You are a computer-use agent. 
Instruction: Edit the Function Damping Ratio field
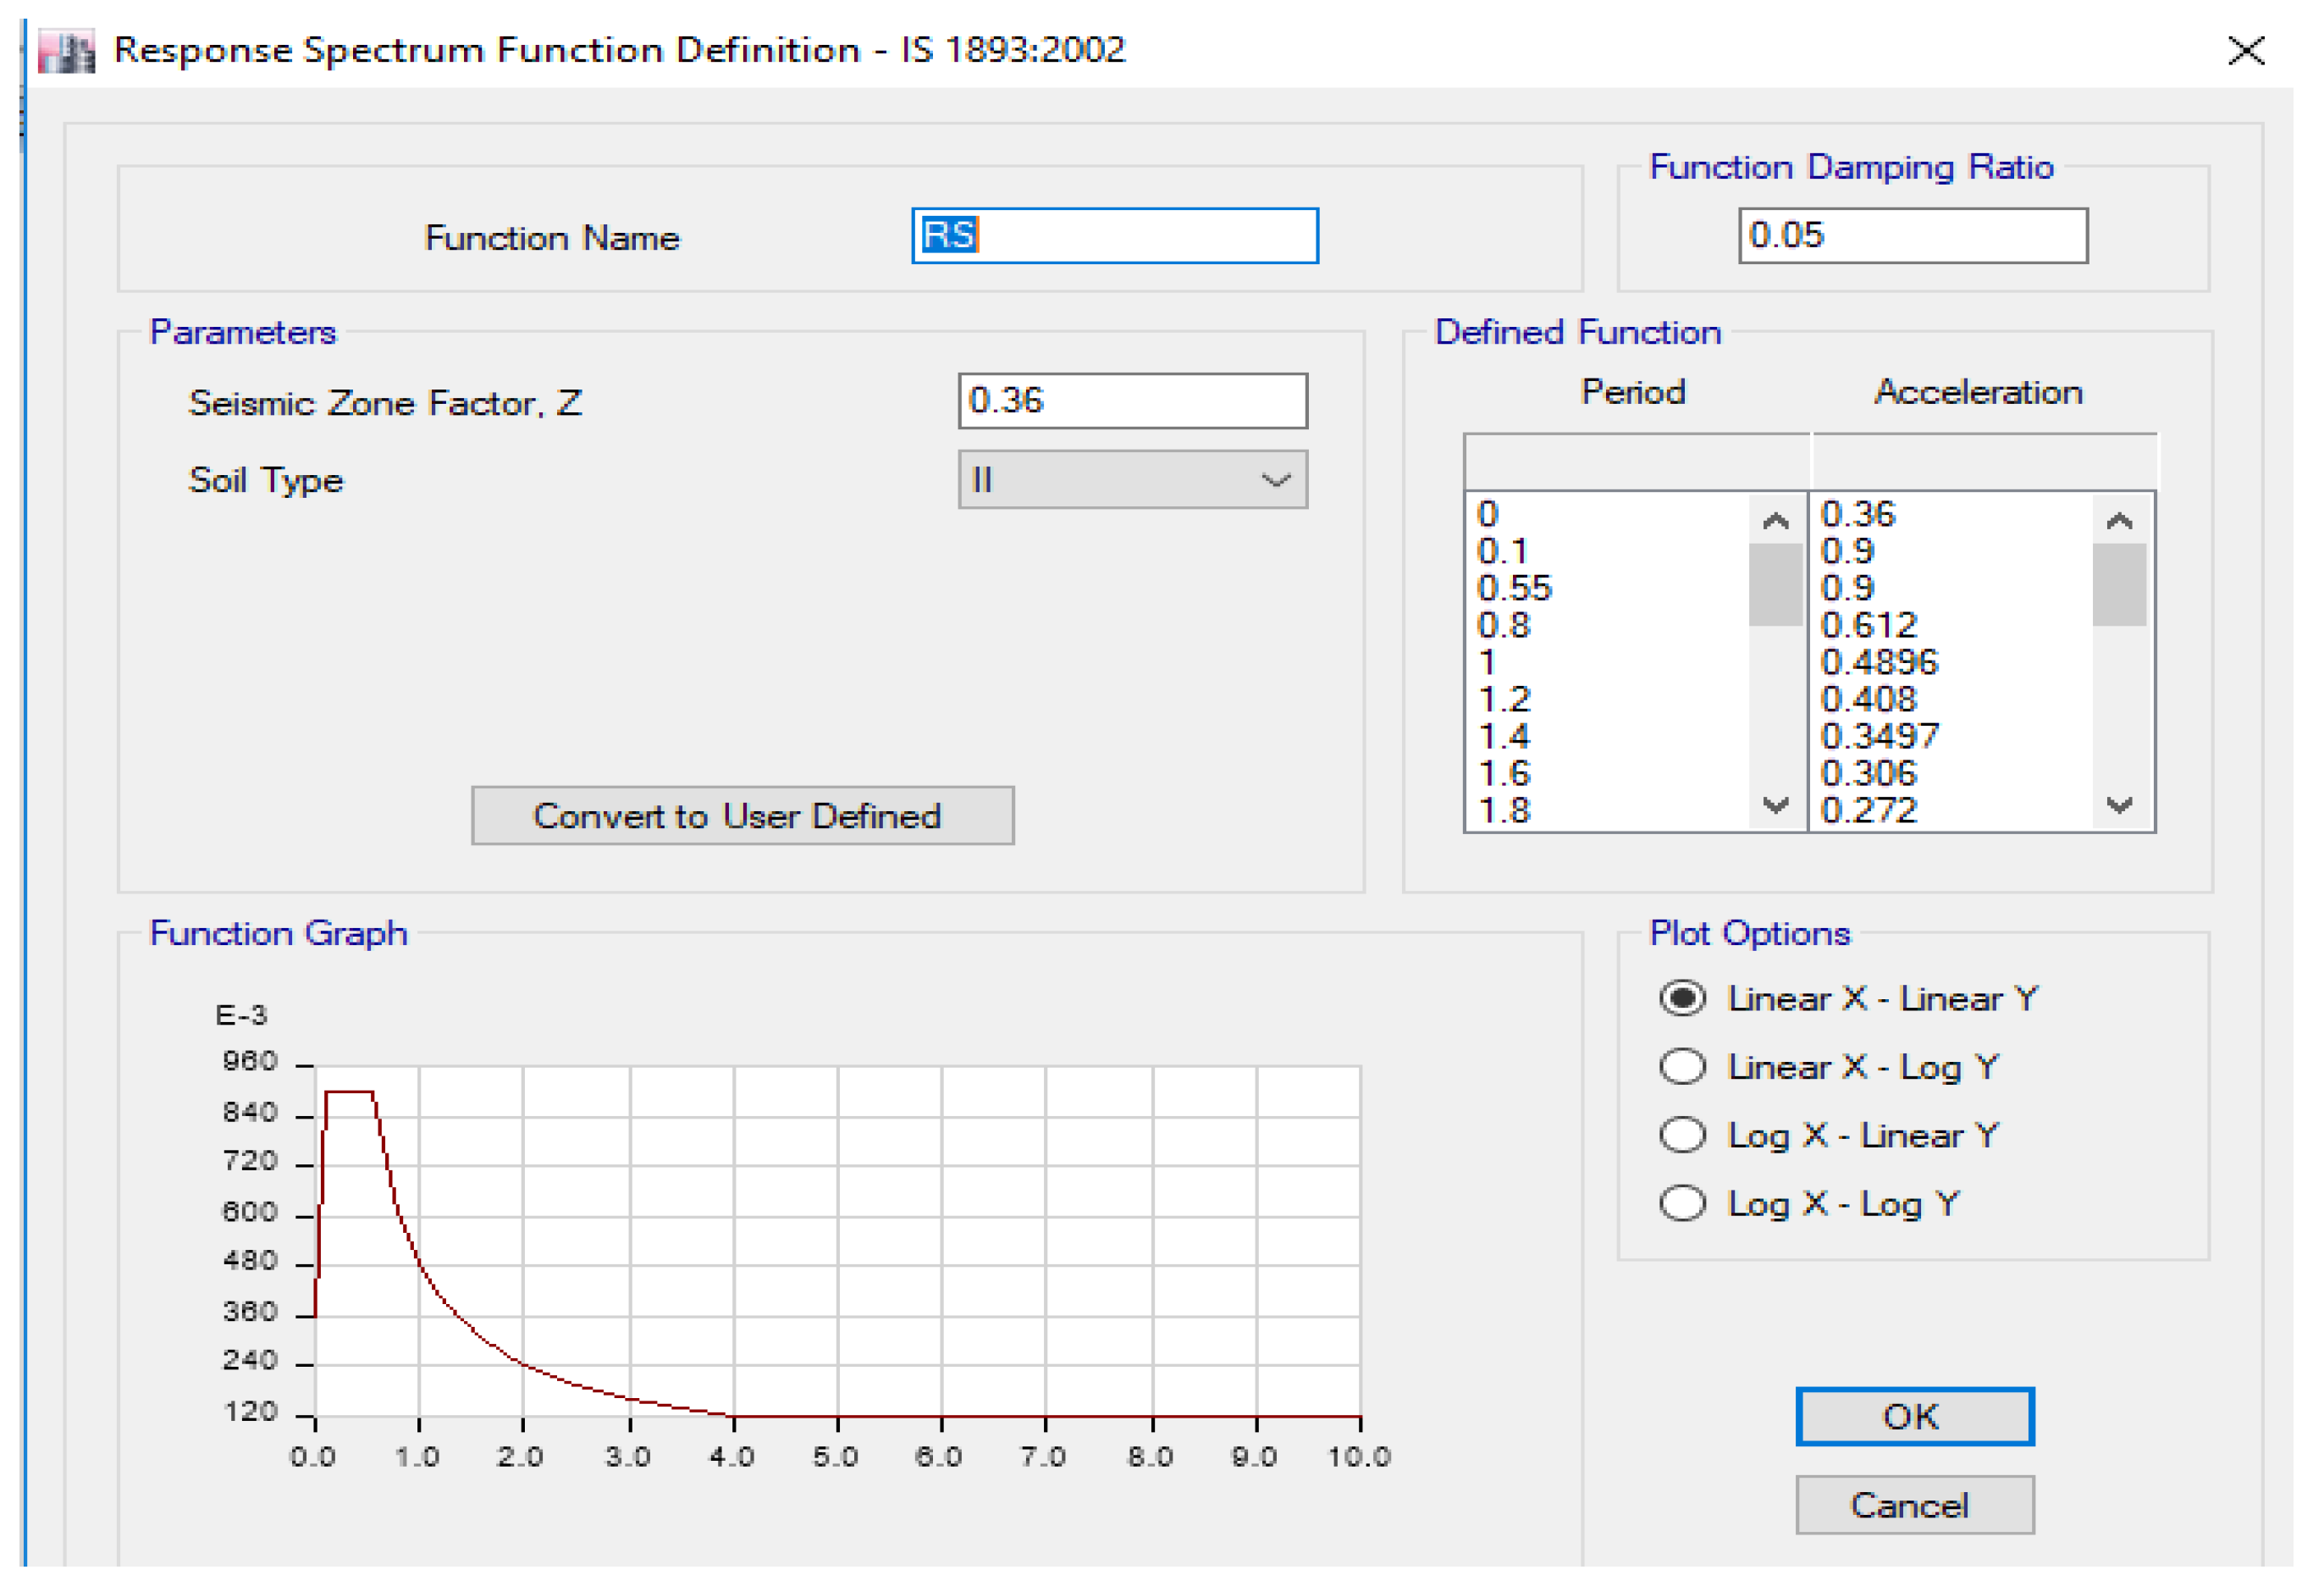click(1912, 236)
